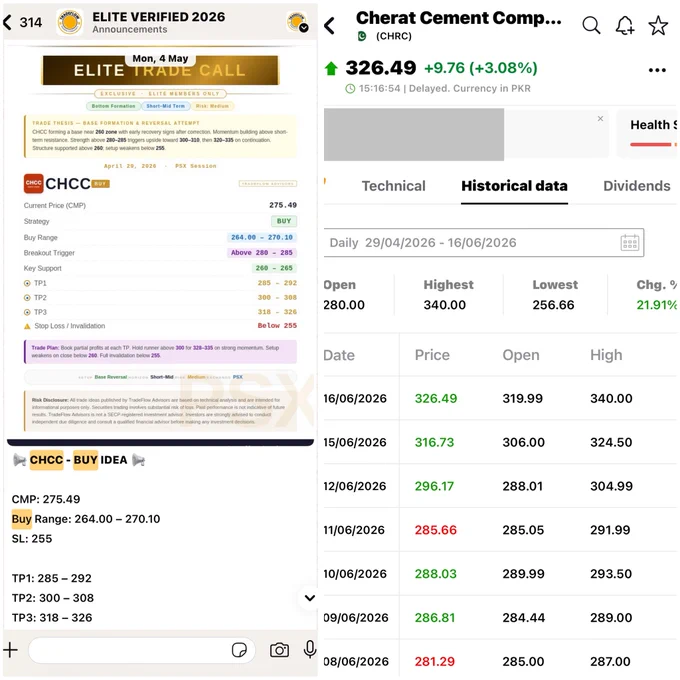680x680 pixels.
Task: Tap the 'SL: 255' message line
Action: tap(32, 539)
